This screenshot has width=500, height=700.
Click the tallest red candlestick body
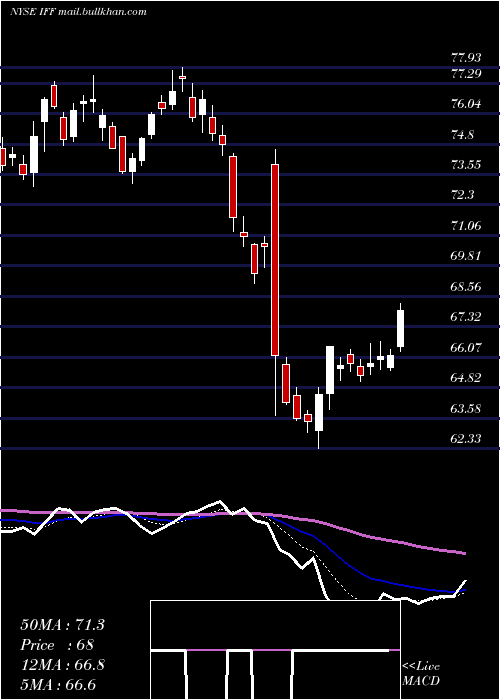(275, 260)
